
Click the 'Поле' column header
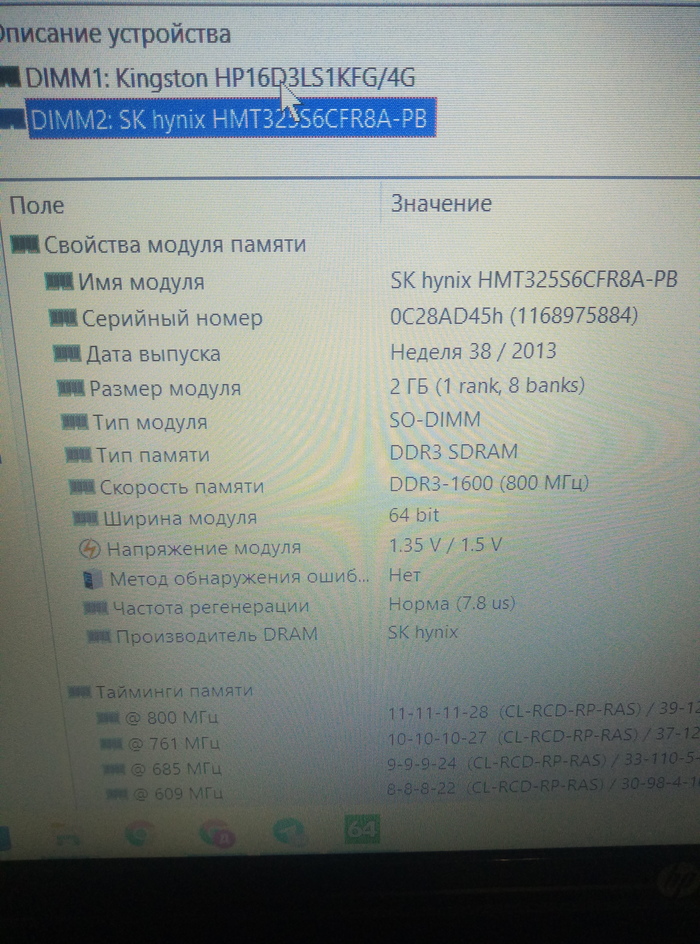coord(37,205)
